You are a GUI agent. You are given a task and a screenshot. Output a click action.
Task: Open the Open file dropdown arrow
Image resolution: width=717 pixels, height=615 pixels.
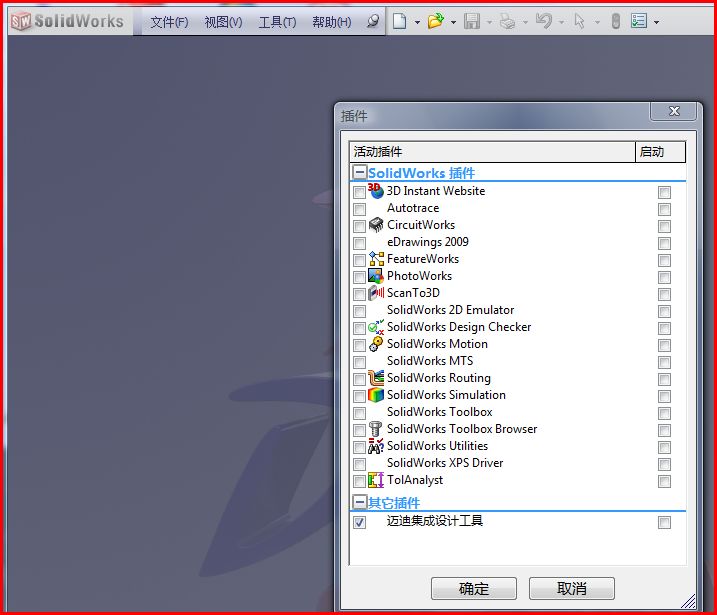coord(453,22)
